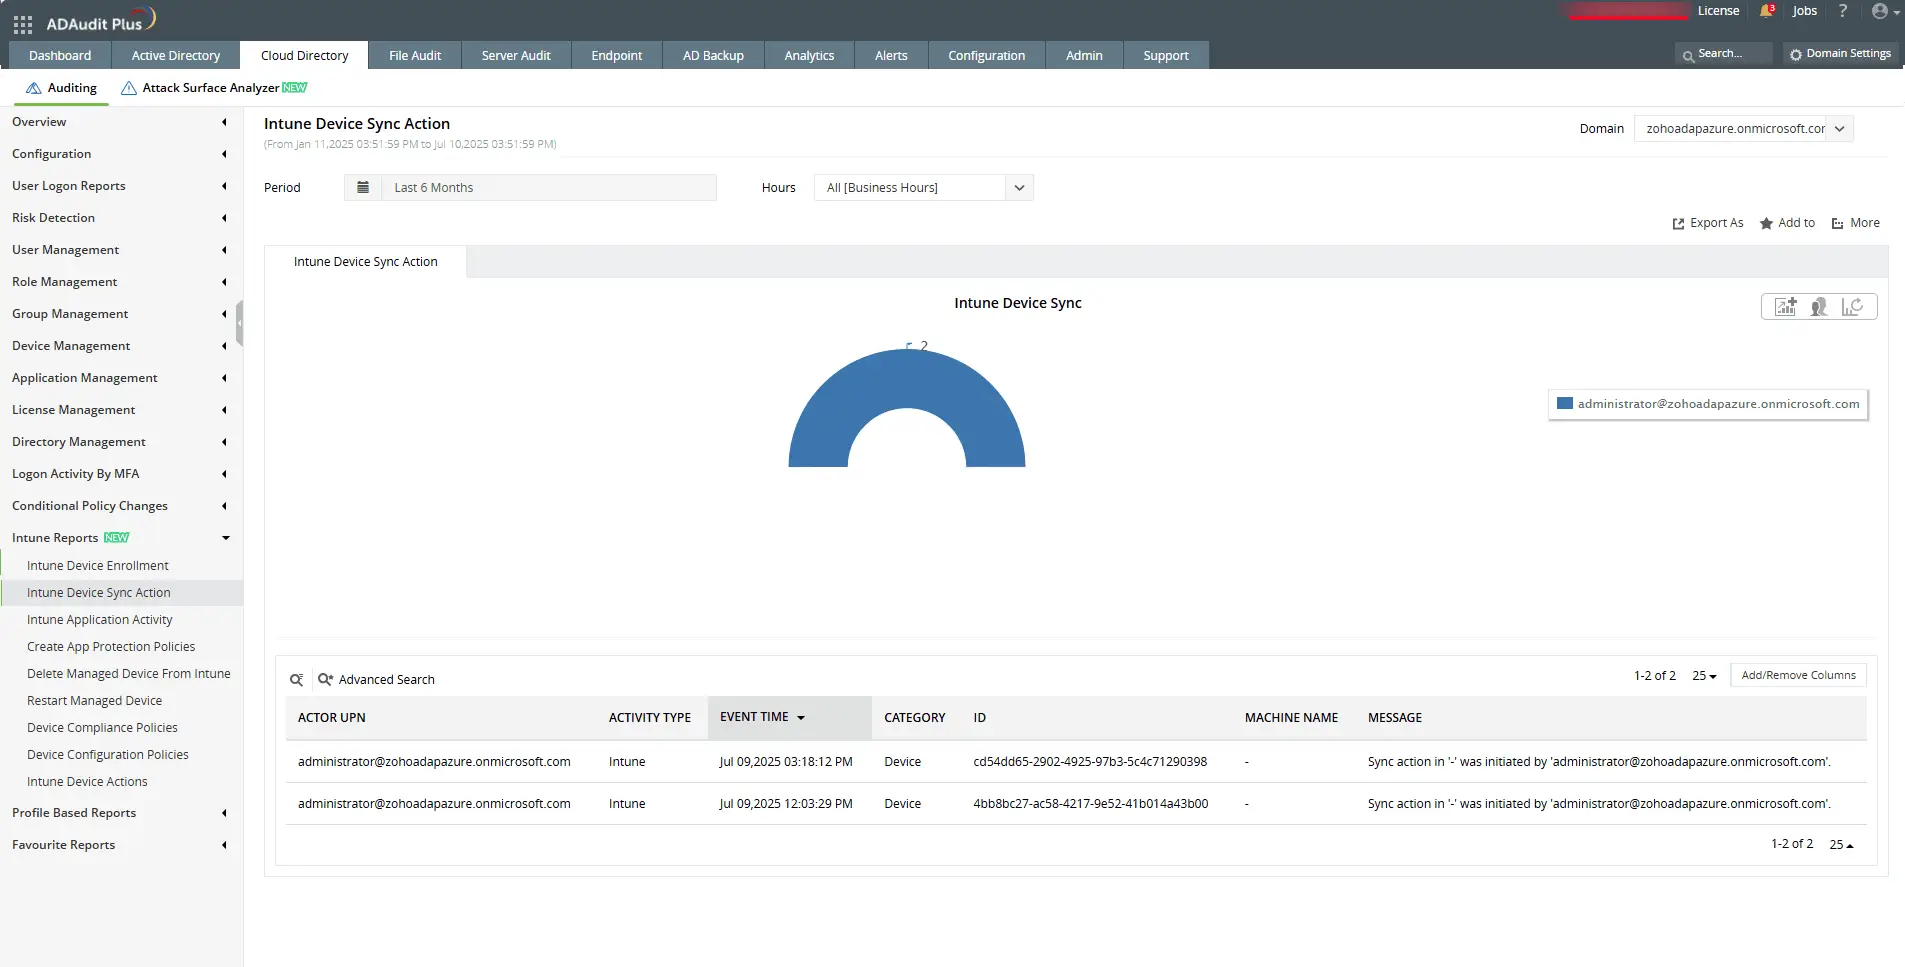1905x967 pixels.
Task: Click the Add/Remove Columns button
Action: click(1798, 676)
